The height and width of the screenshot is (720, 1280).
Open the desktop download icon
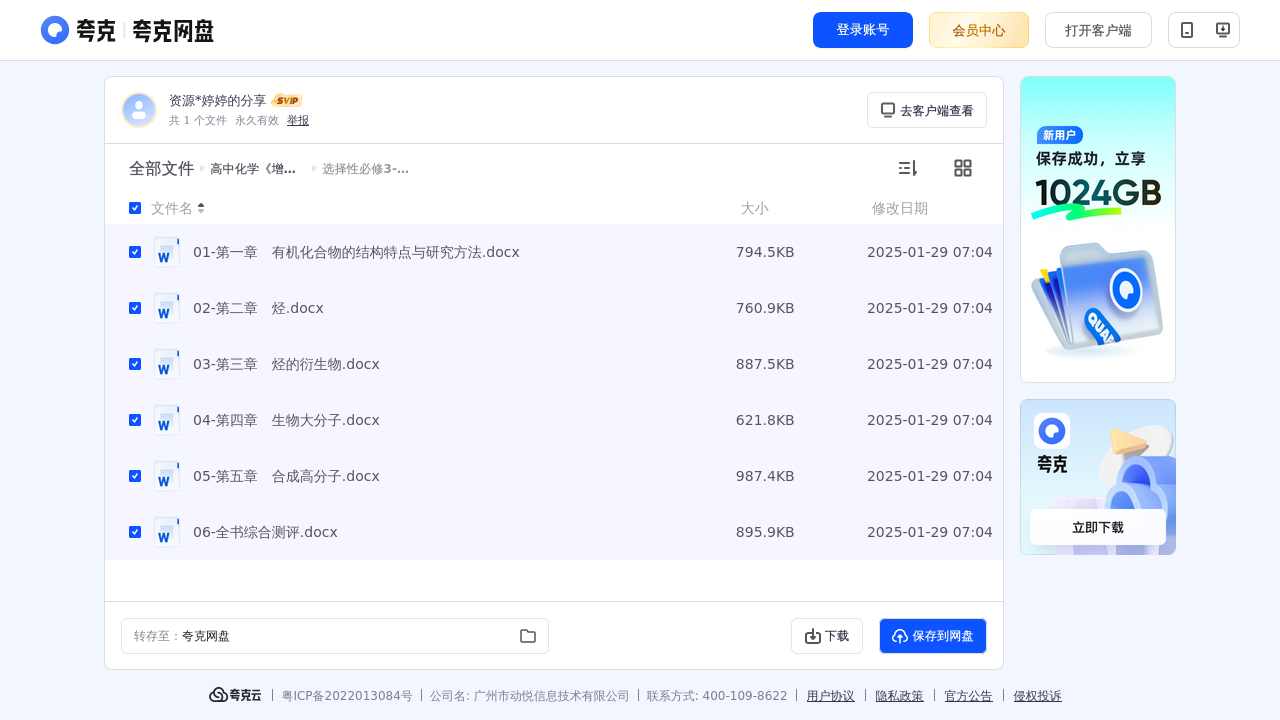tap(1222, 30)
